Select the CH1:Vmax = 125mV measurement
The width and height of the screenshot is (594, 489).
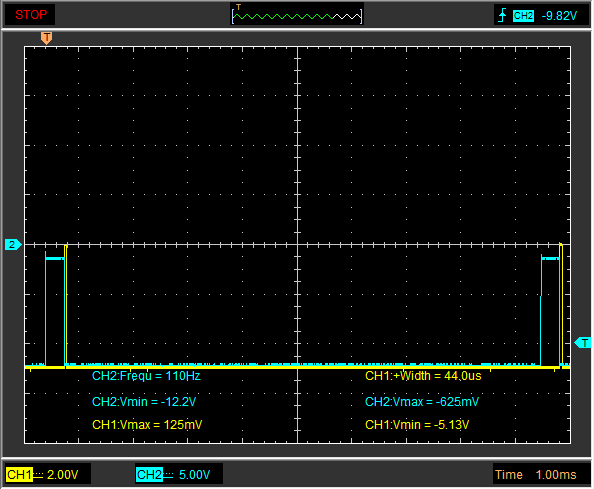pos(147,425)
